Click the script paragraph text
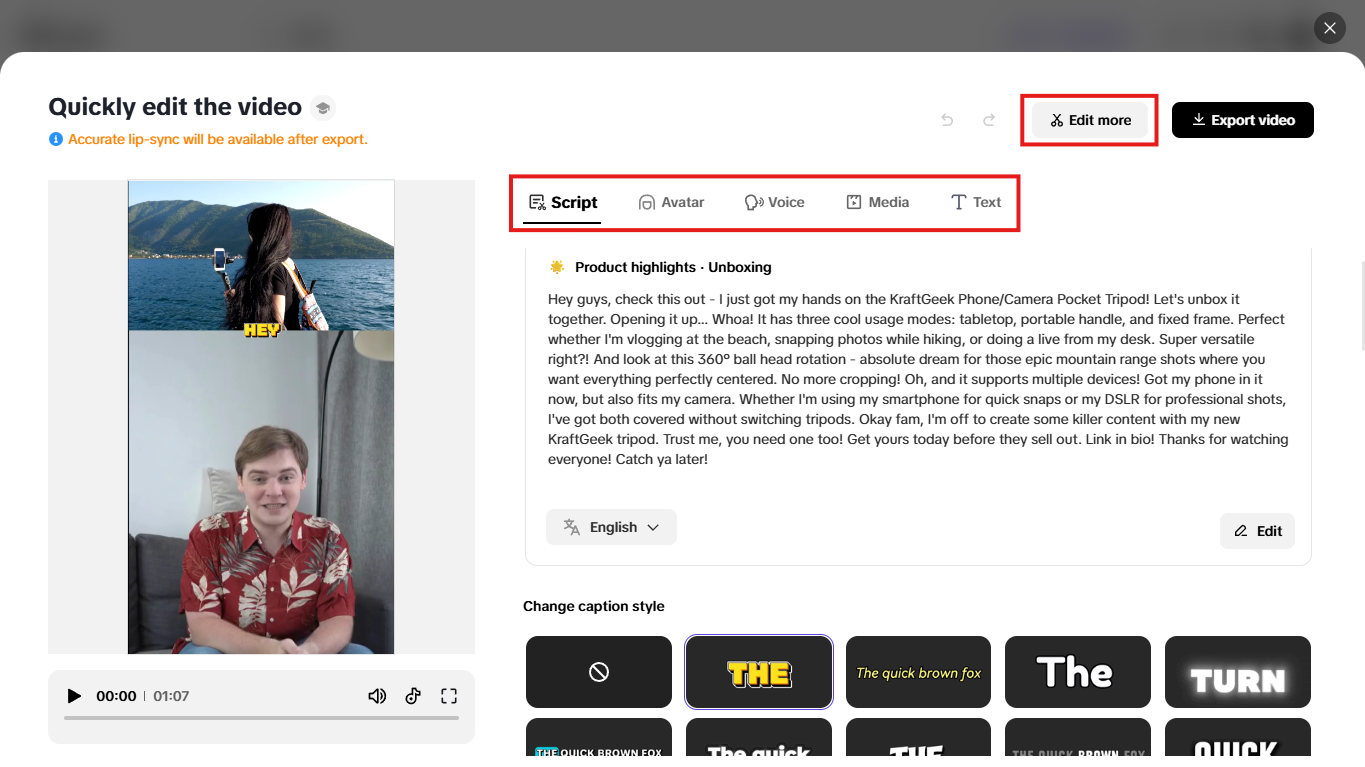Viewport: 1365px width, 767px height. point(918,379)
